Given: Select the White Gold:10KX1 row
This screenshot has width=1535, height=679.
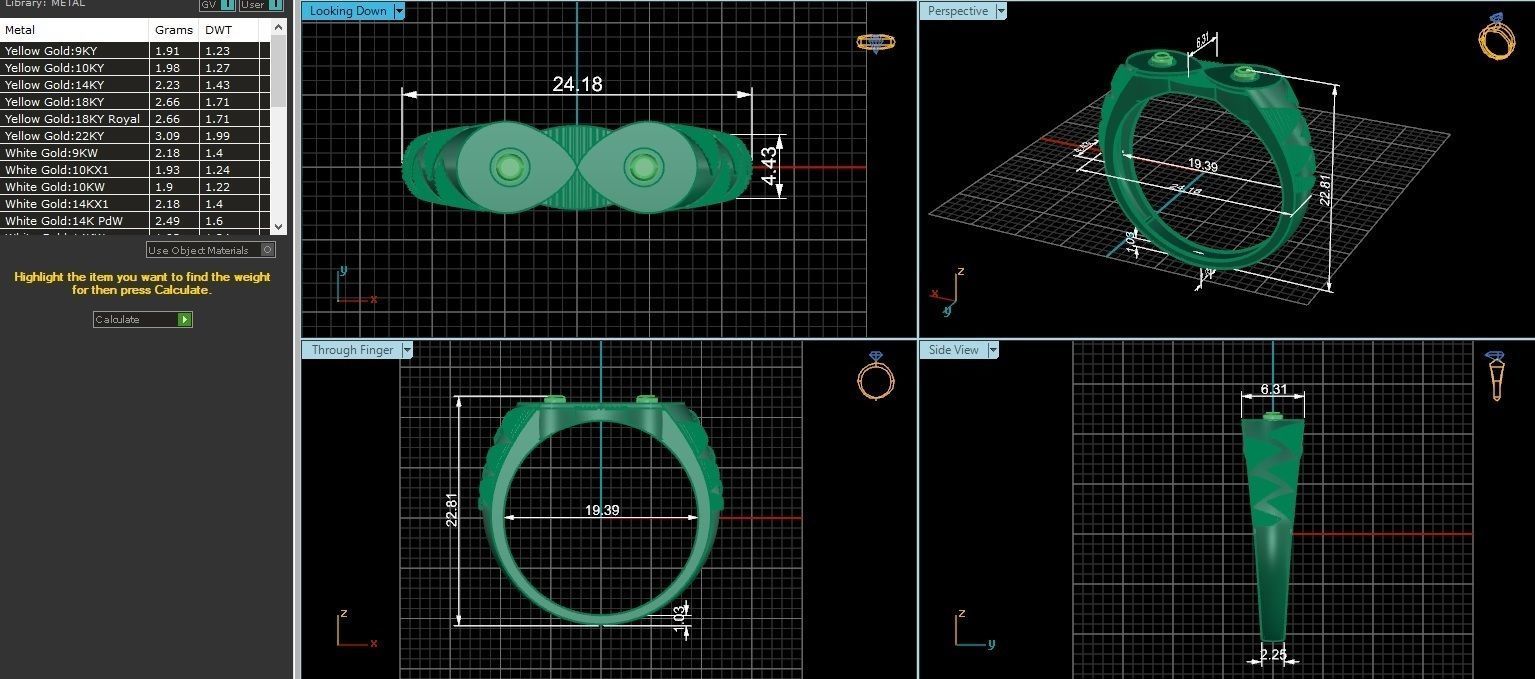Looking at the screenshot, I should (135, 170).
